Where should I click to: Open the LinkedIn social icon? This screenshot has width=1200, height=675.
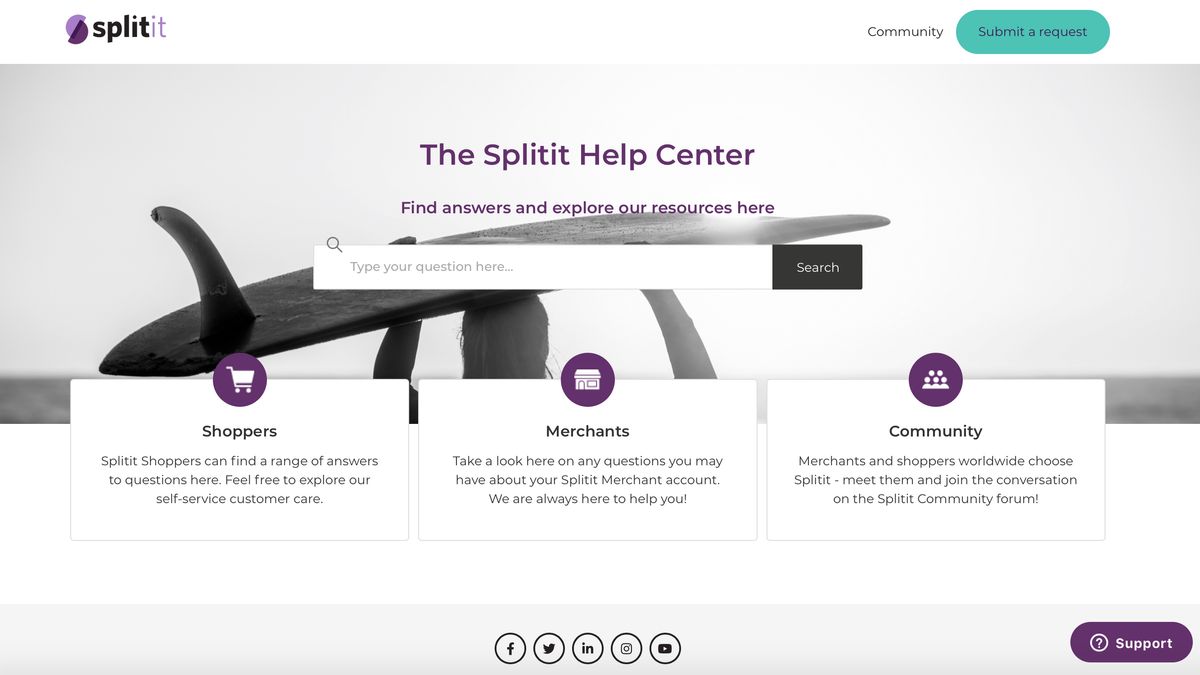pyautogui.click(x=588, y=649)
